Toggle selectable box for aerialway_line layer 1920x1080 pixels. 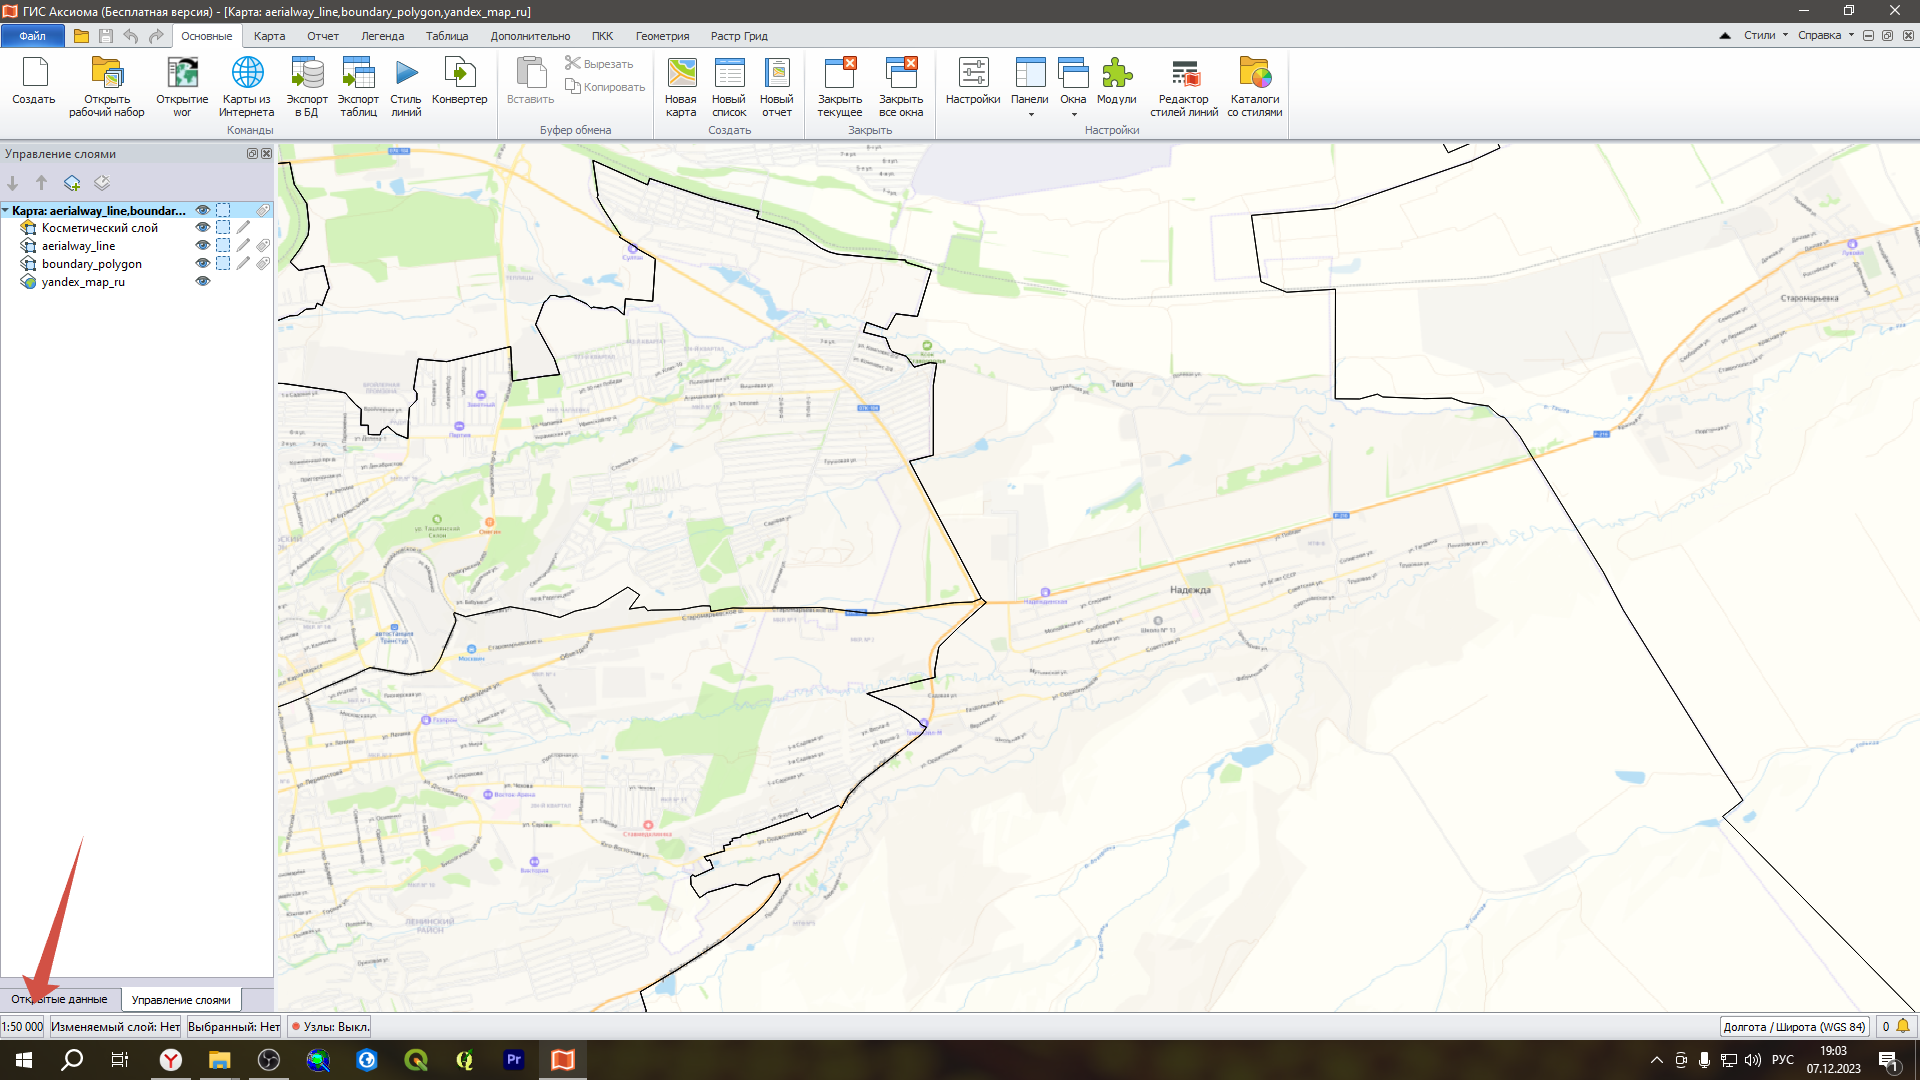coord(223,246)
